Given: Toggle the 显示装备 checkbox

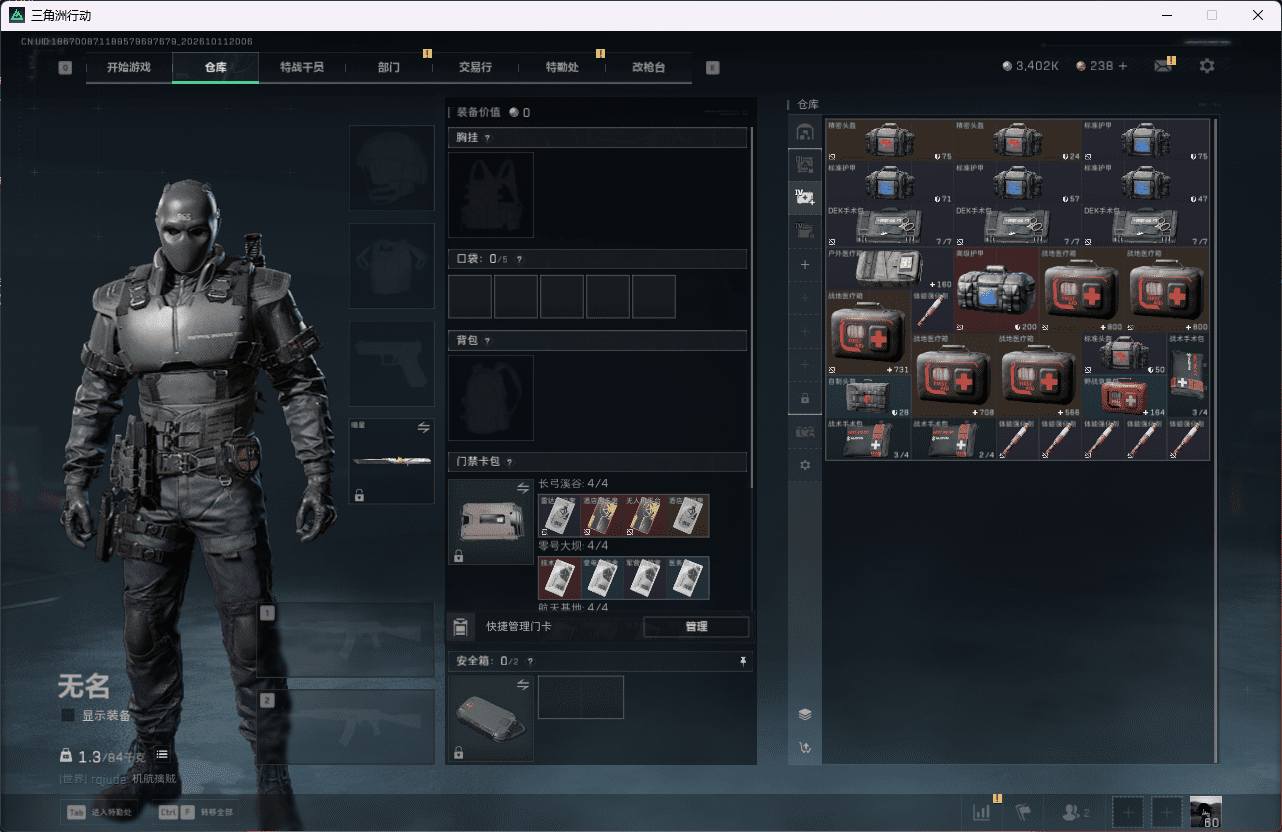Looking at the screenshot, I should click(x=68, y=715).
